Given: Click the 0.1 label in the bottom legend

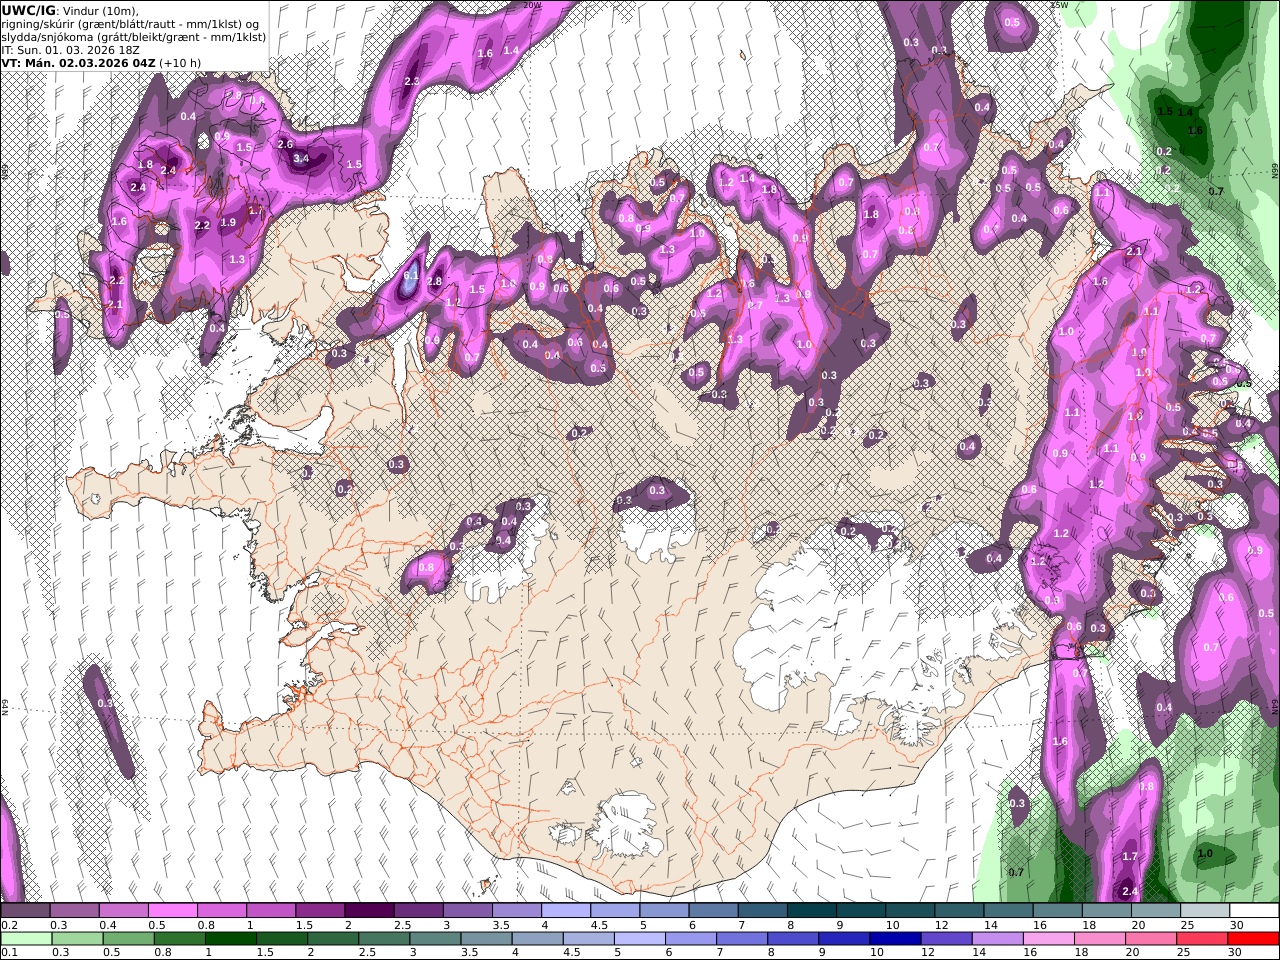Looking at the screenshot, I should pyautogui.click(x=9, y=953).
